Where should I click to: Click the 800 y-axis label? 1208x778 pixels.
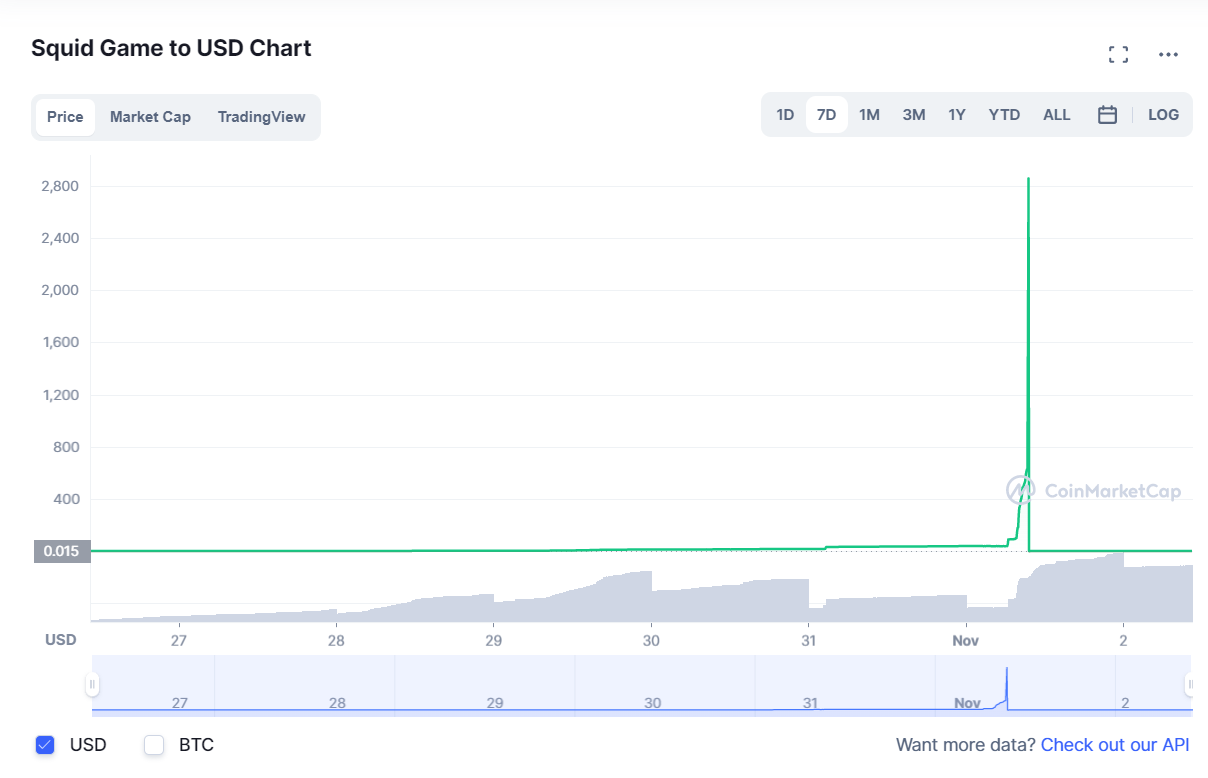[x=66, y=447]
